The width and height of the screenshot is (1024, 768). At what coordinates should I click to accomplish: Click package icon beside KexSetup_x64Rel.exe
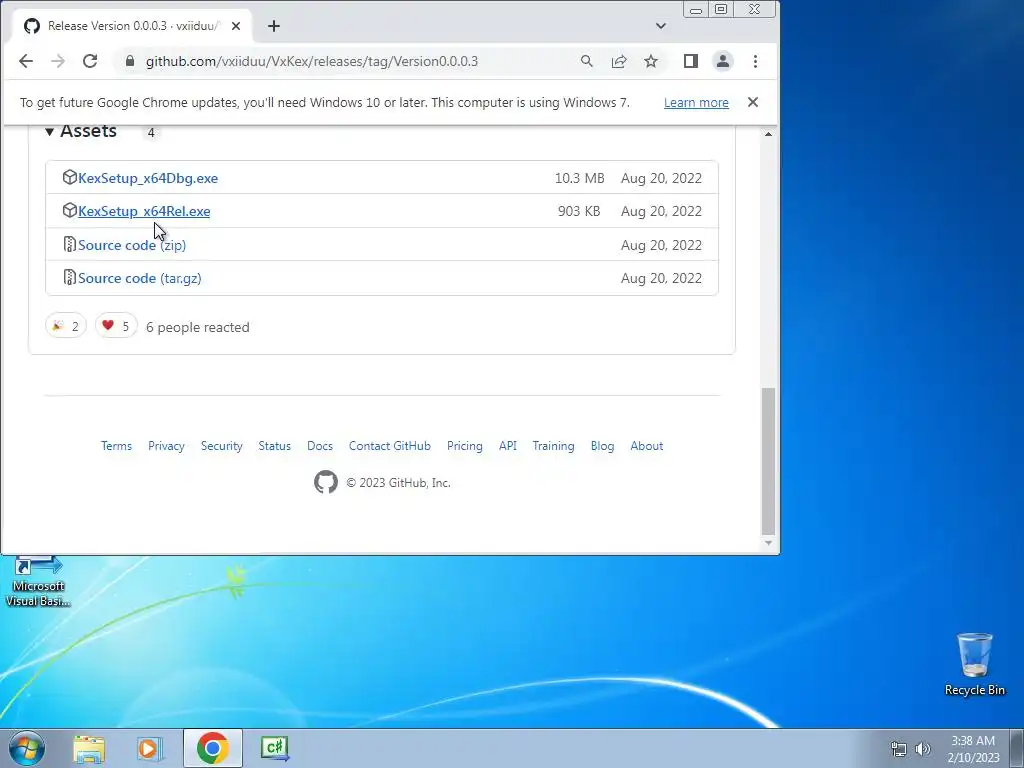(69, 211)
